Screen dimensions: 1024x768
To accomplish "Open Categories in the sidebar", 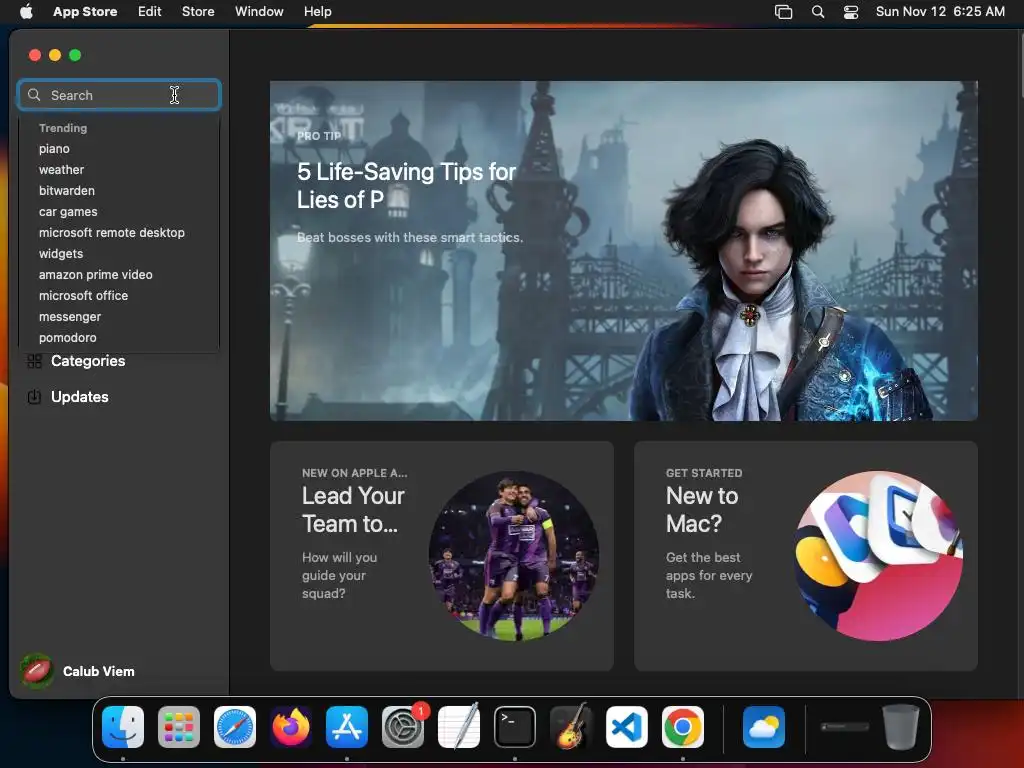I will point(88,361).
